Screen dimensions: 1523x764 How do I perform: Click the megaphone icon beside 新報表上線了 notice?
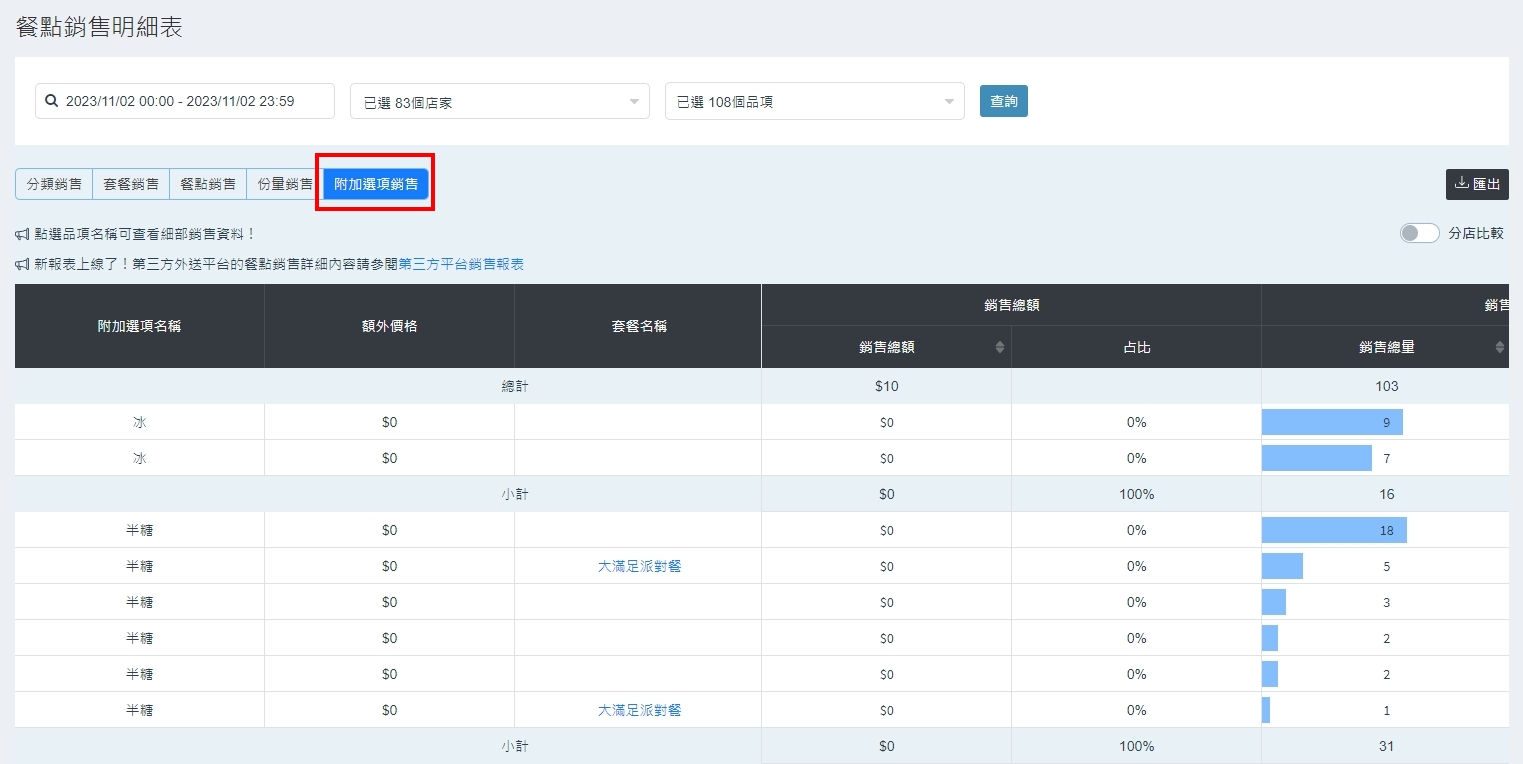coord(22,264)
